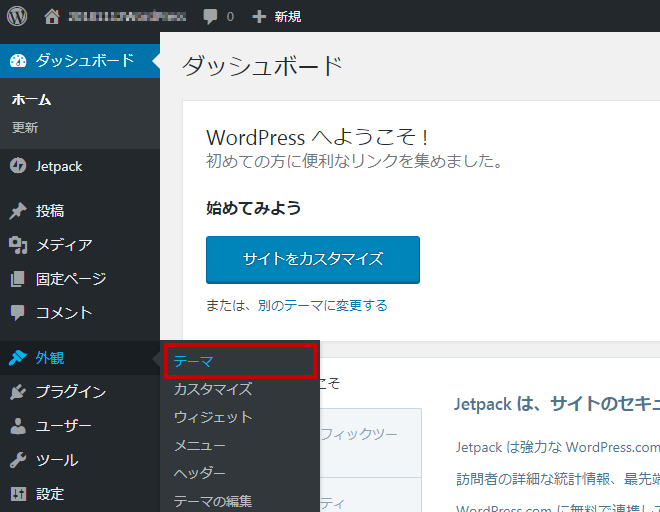Viewport: 660px width, 512px height.
Task: Click the plugin icon beside プラグイン
Action: coord(17,392)
